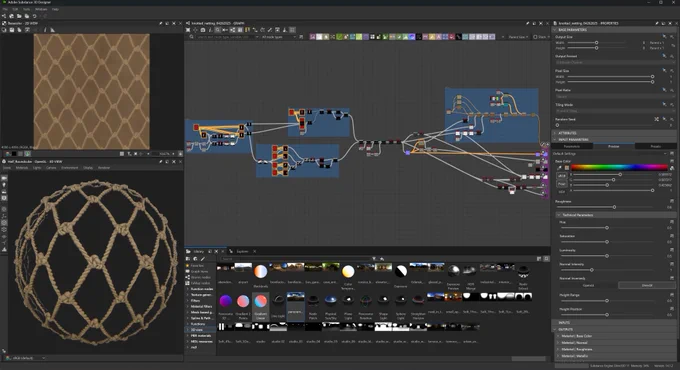The width and height of the screenshot is (680, 370).
Task: Select the Color Temperature thumbnail
Action: 348,276
